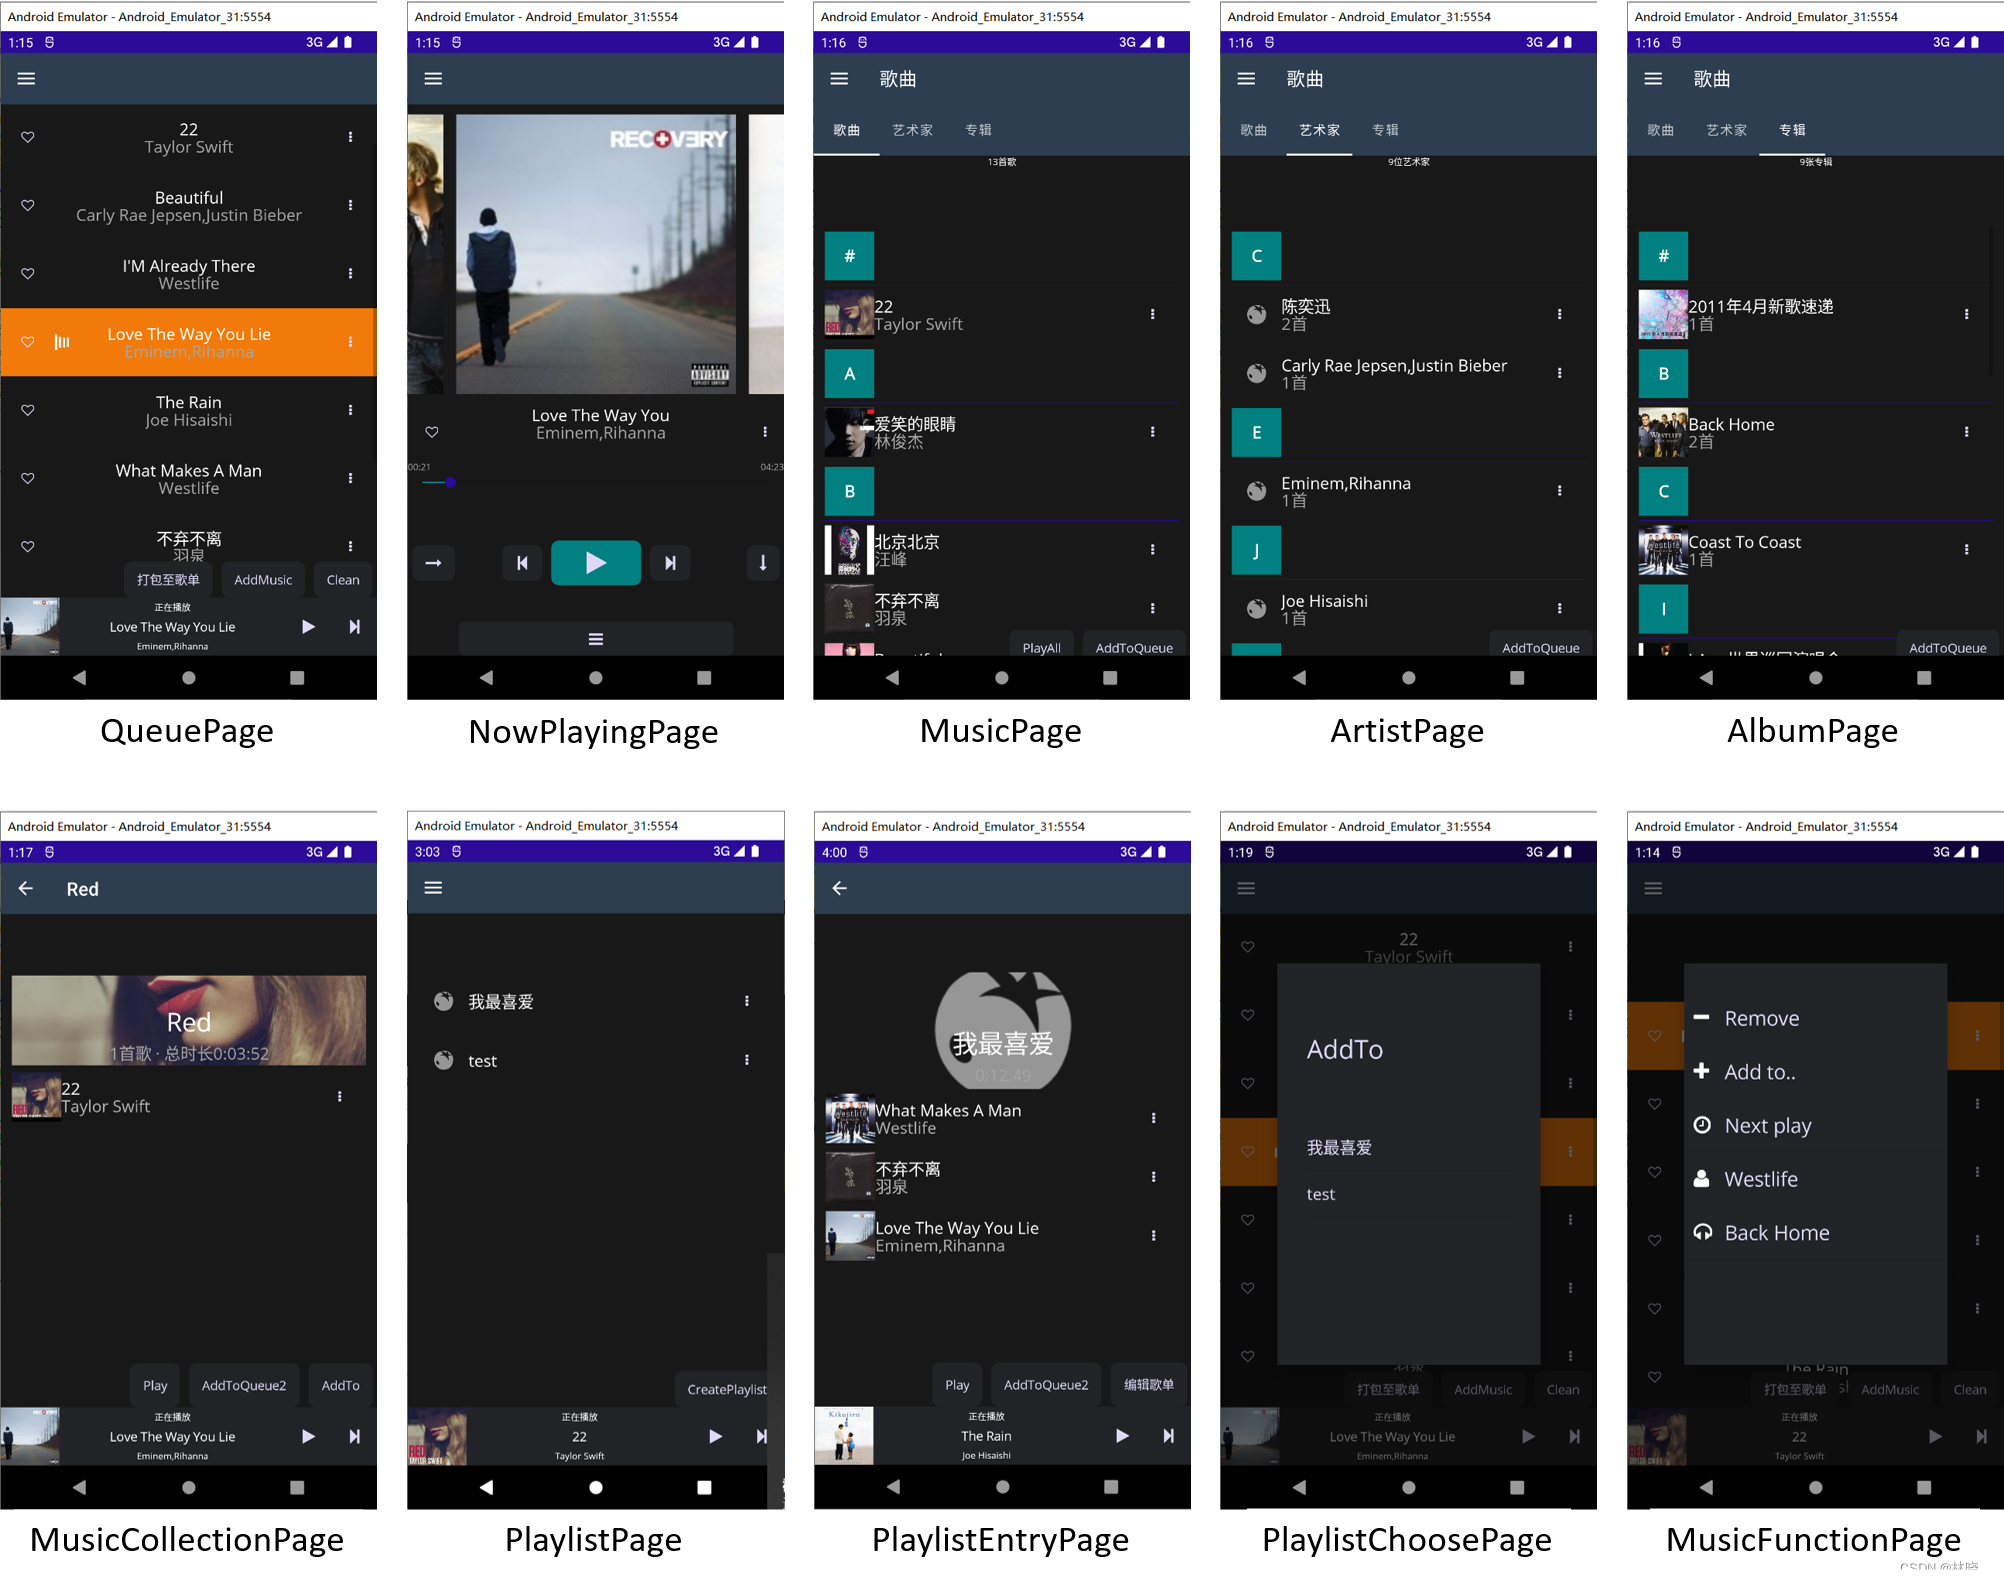Viewport: 2004px width, 1584px height.
Task: Select Add to.. option in MusicFunctionPage
Action: tap(1762, 1072)
